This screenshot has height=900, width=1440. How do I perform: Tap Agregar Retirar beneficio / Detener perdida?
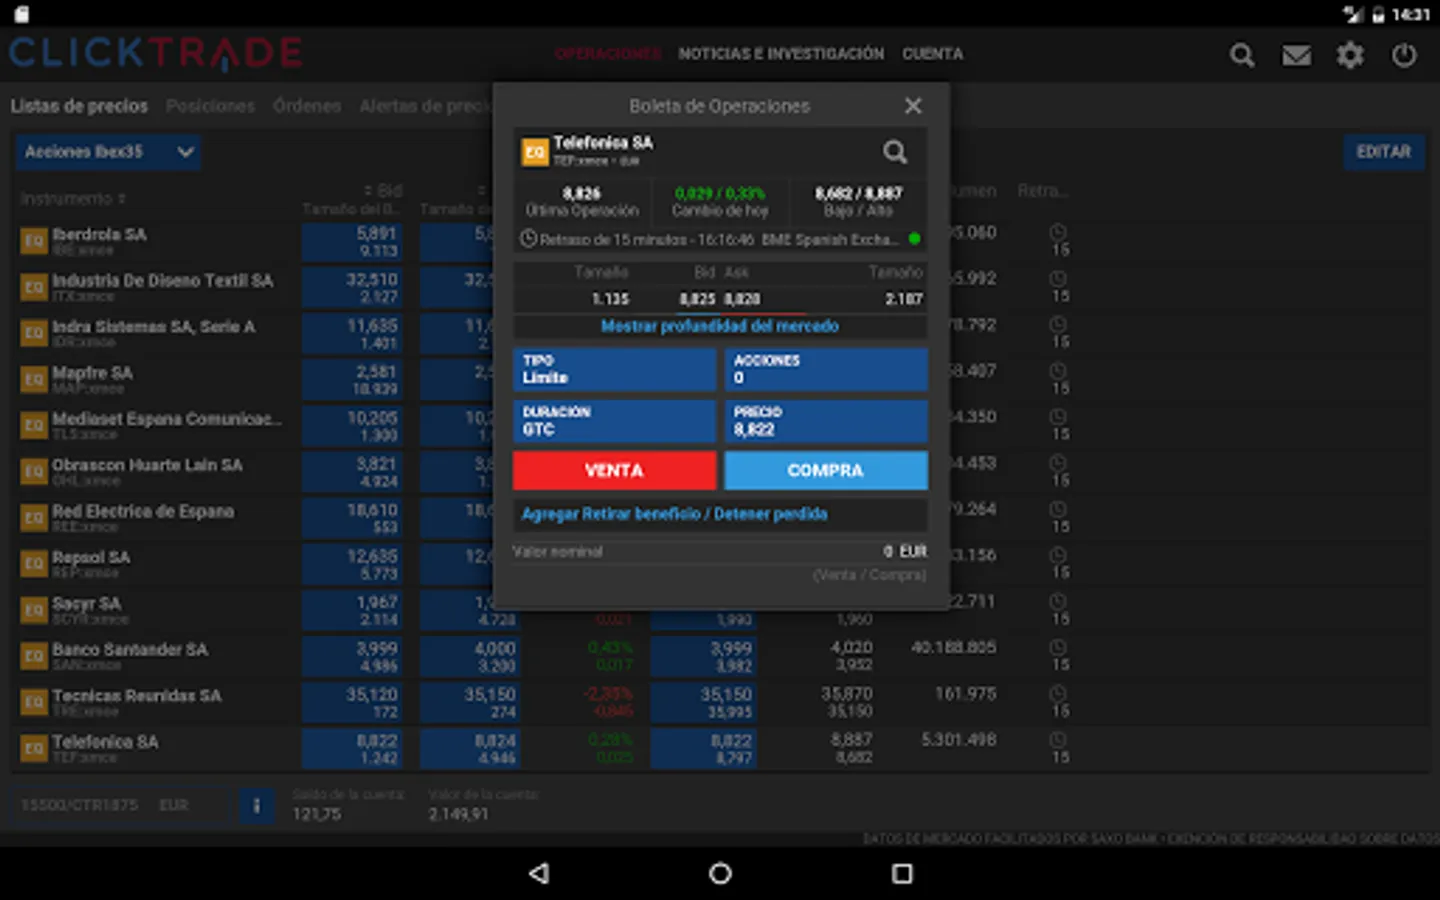coord(675,514)
